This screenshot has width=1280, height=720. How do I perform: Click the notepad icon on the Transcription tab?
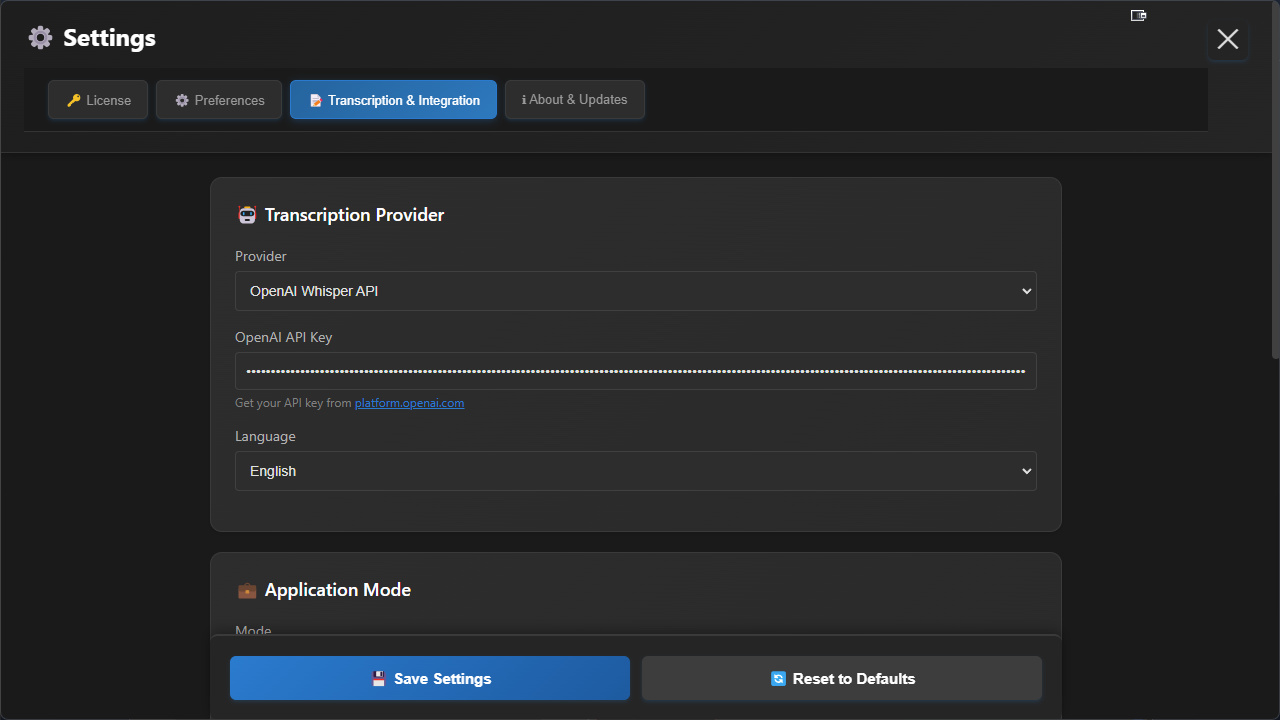point(315,100)
